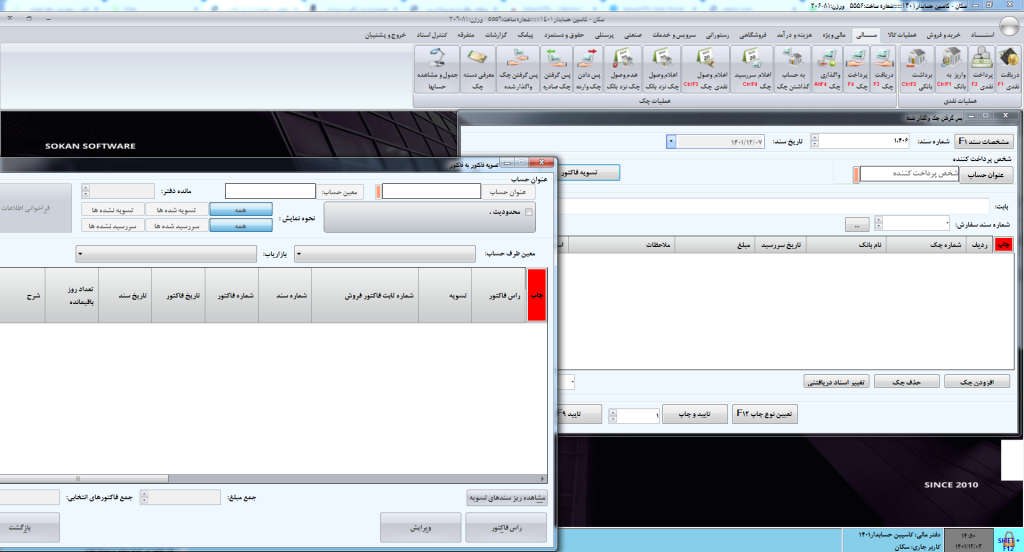Image resolution: width=1024 pixels, height=552 pixels.
Task: Click the تسویه فاکتور button
Action: coord(588,172)
